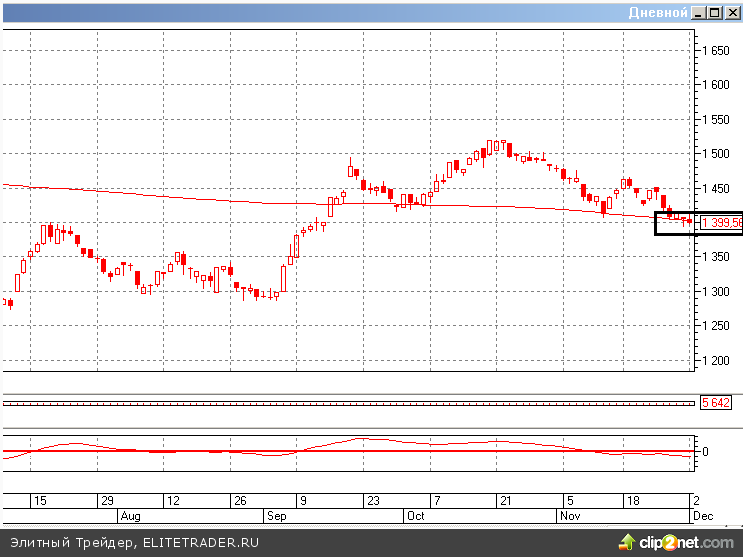Click the indicator value 5.642
This screenshot has width=743, height=557.
point(715,403)
